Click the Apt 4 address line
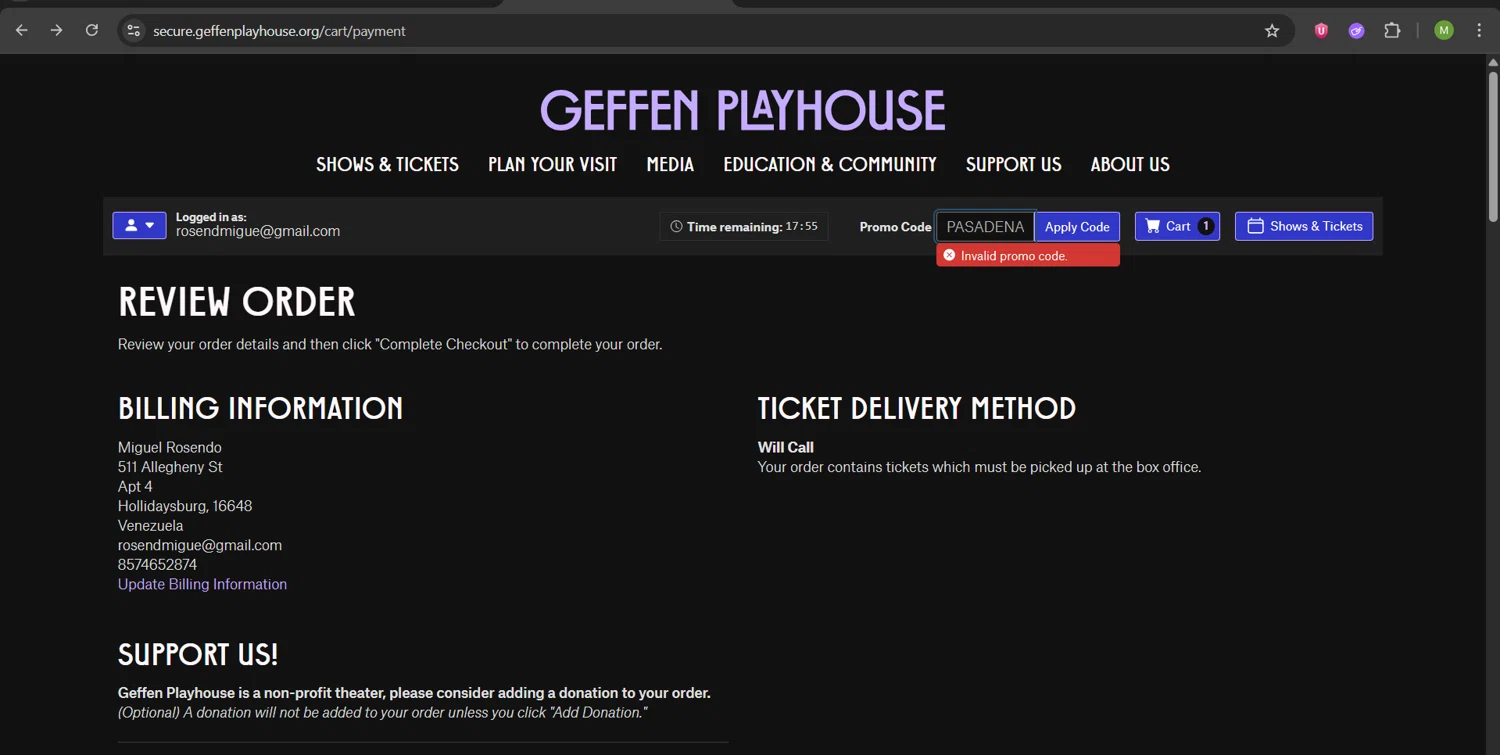1500x755 pixels. click(x=135, y=486)
